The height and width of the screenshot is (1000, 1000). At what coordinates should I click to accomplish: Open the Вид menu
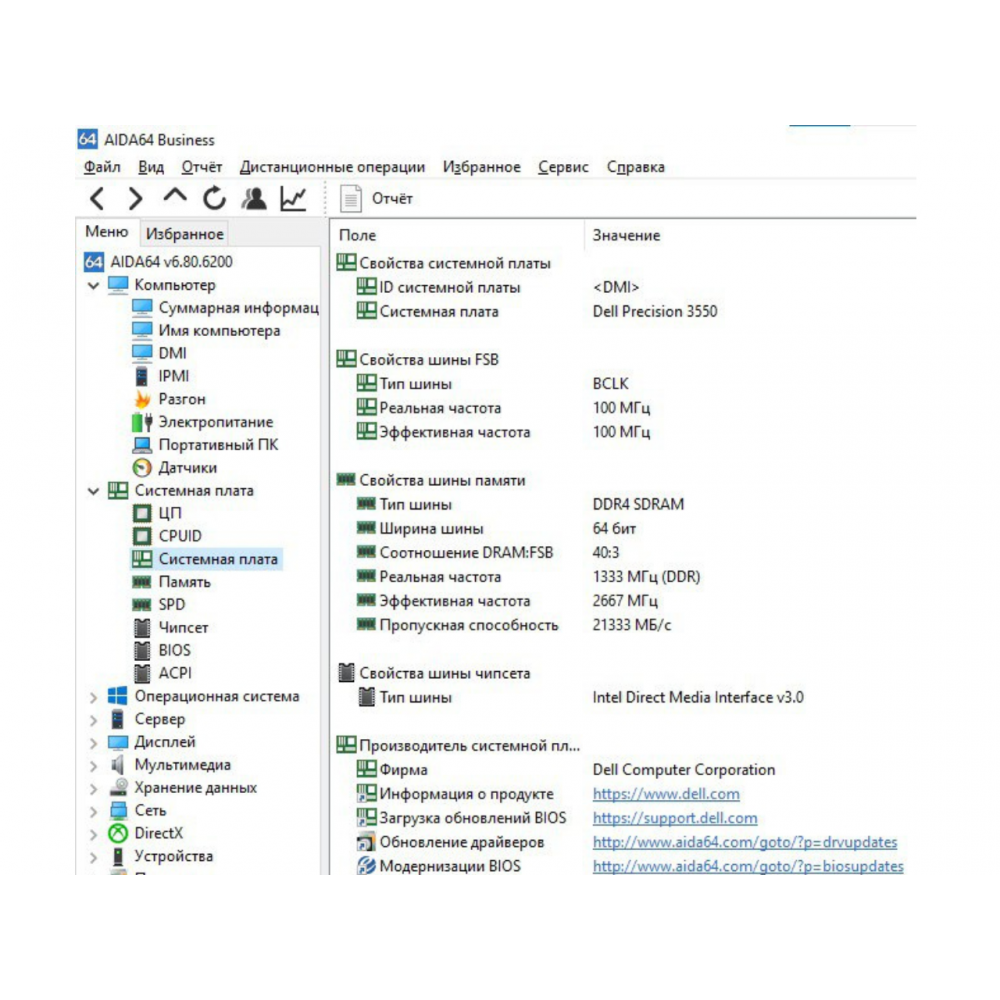pyautogui.click(x=151, y=167)
